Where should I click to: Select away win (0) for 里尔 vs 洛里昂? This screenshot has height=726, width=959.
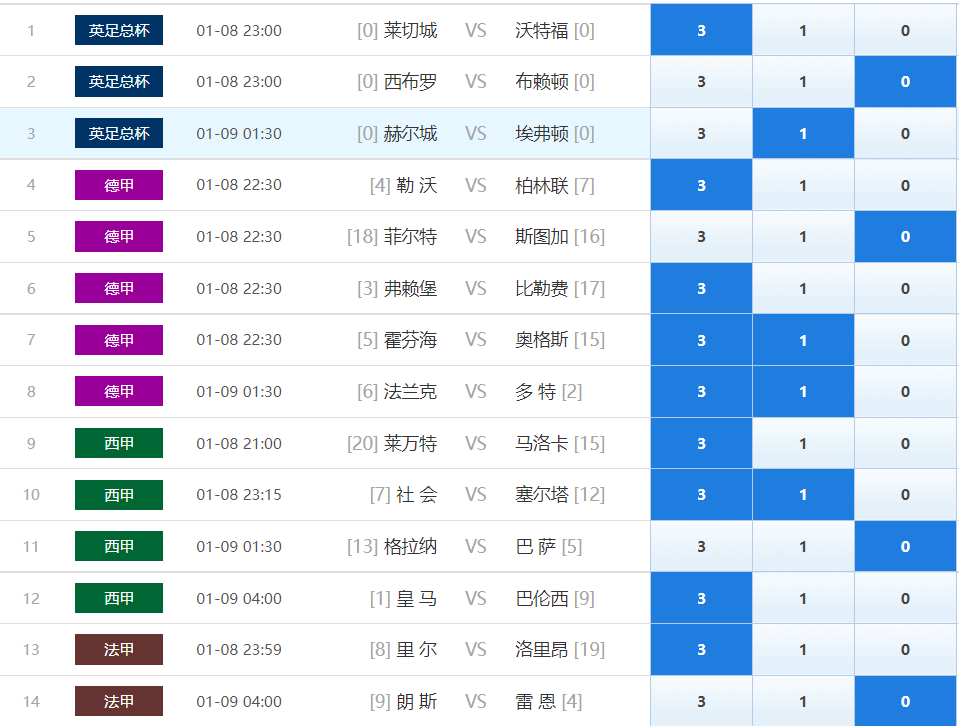point(905,650)
